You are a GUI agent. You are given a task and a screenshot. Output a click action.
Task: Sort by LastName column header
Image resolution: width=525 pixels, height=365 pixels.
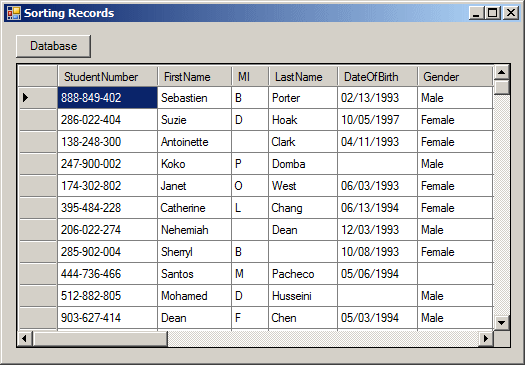[x=303, y=77]
